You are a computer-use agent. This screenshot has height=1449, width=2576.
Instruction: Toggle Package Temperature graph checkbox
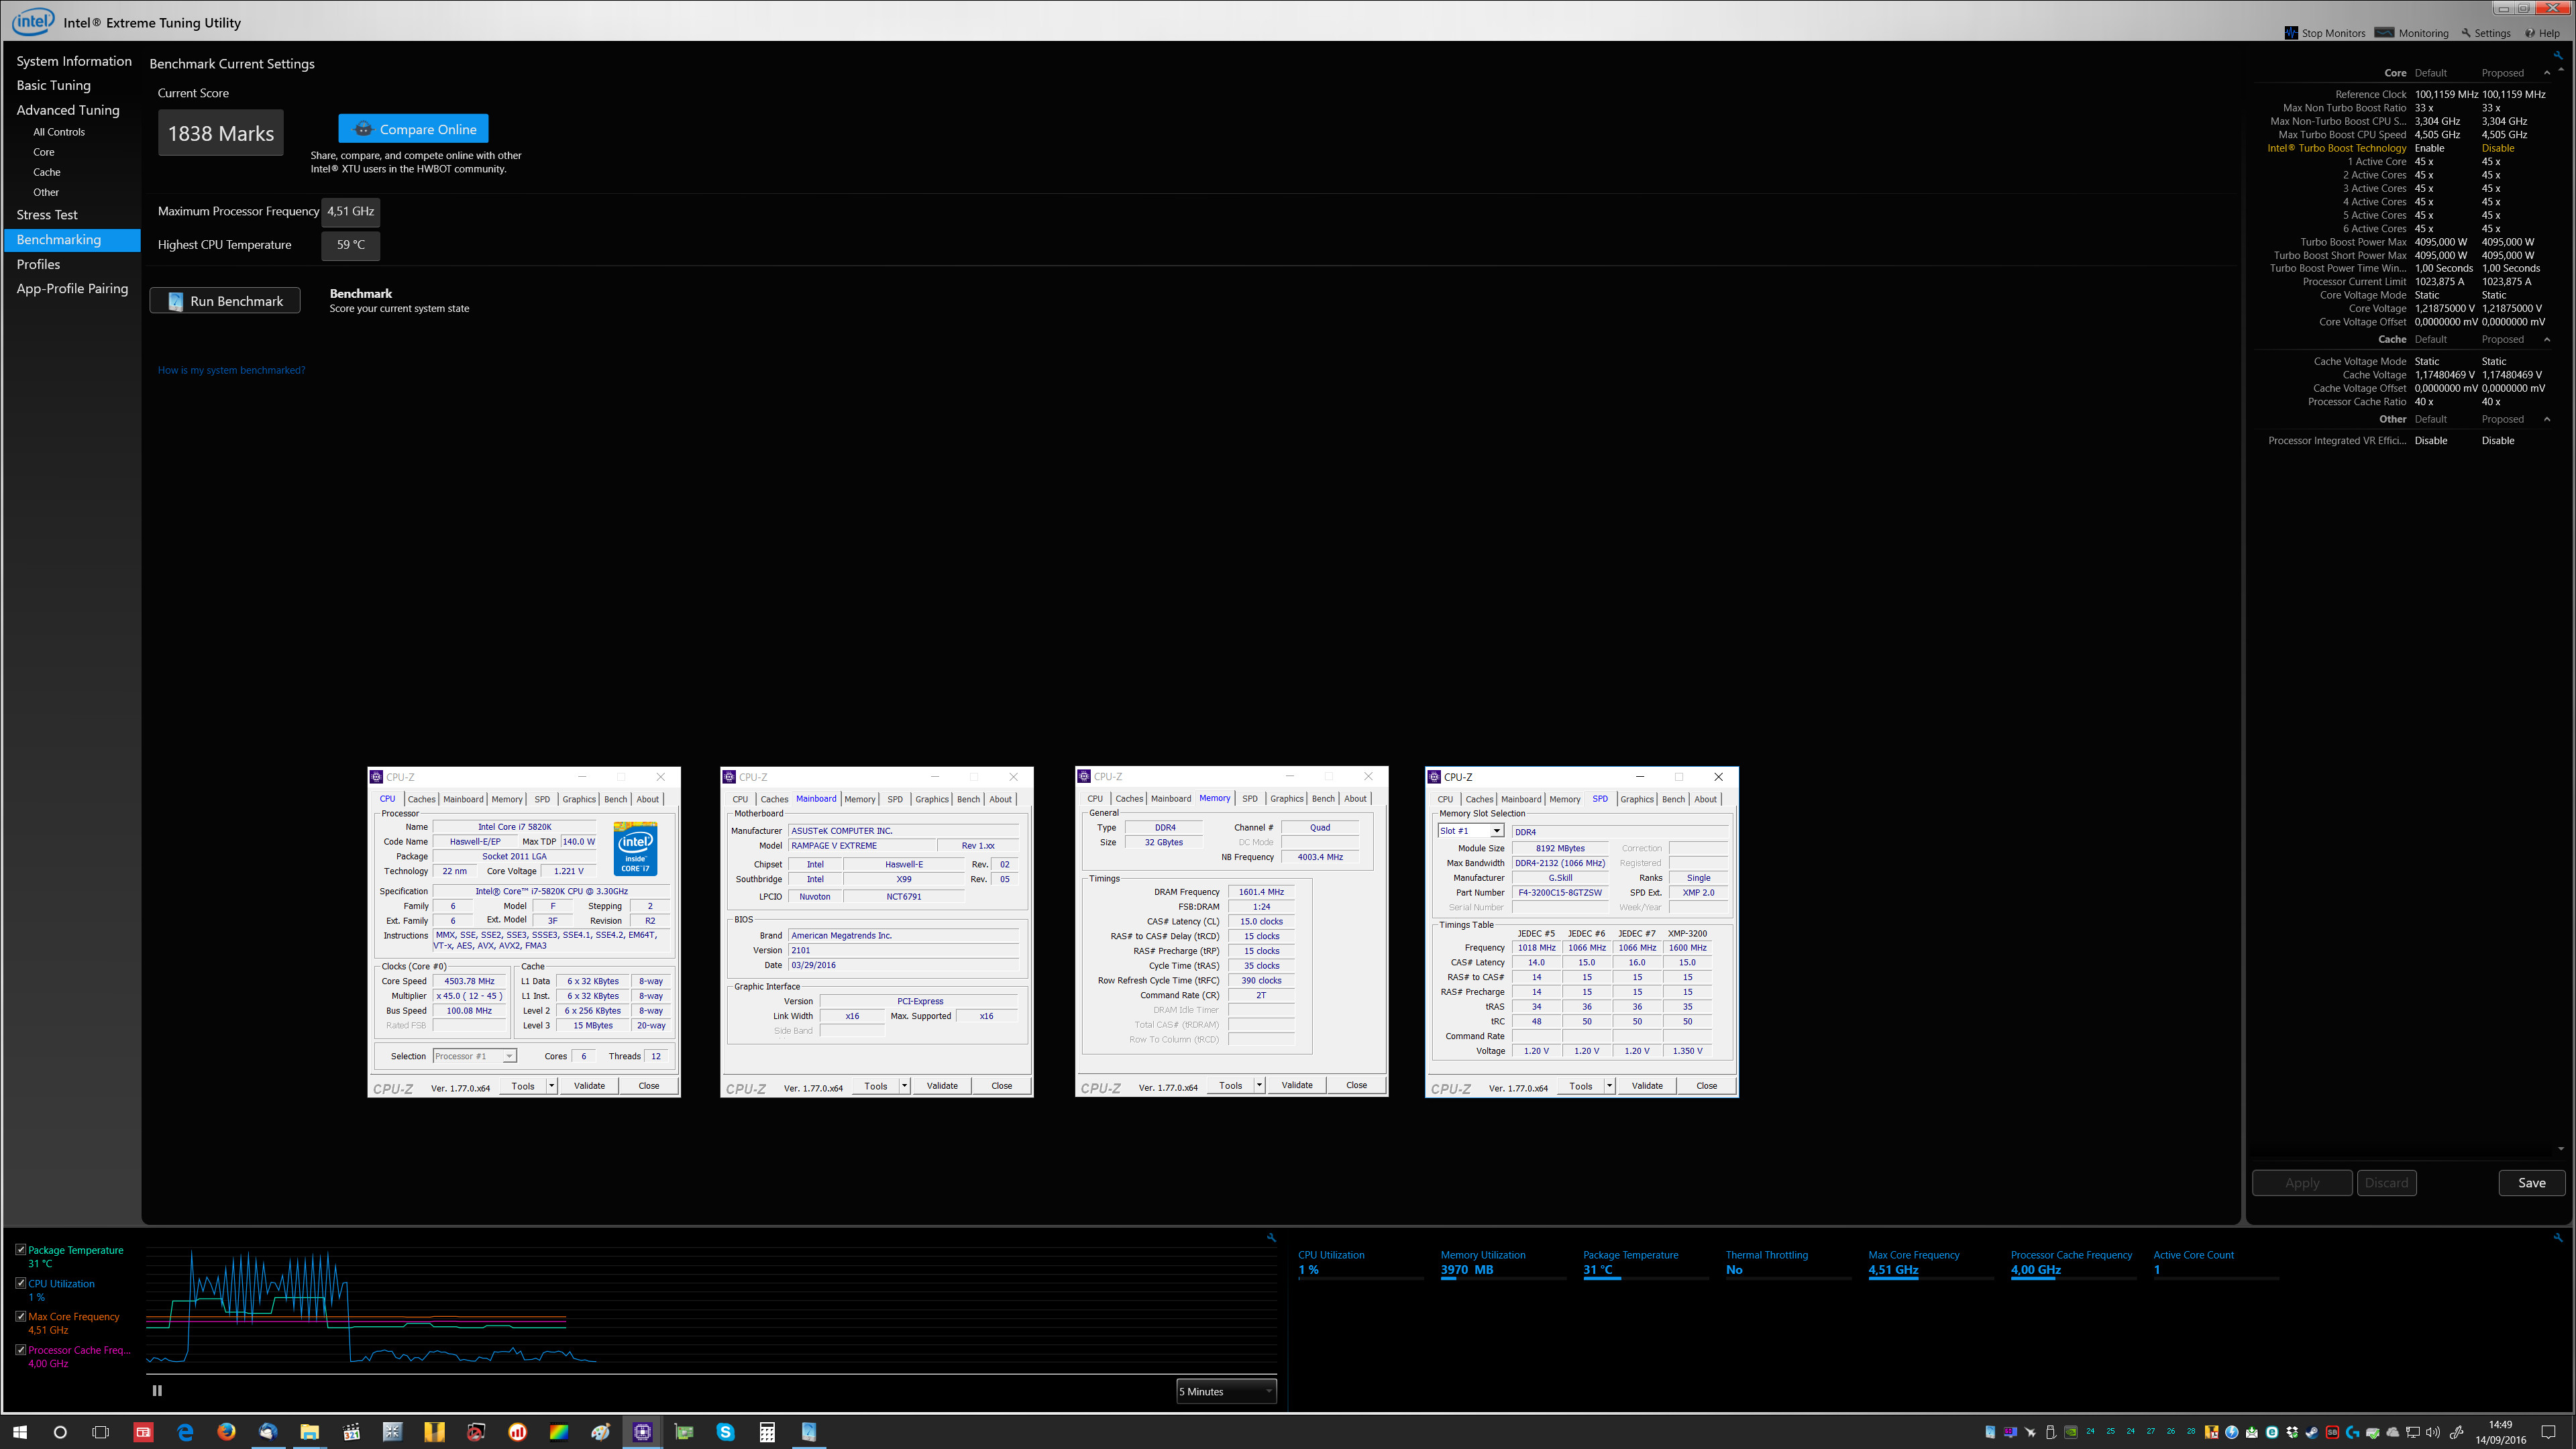click(x=21, y=1249)
